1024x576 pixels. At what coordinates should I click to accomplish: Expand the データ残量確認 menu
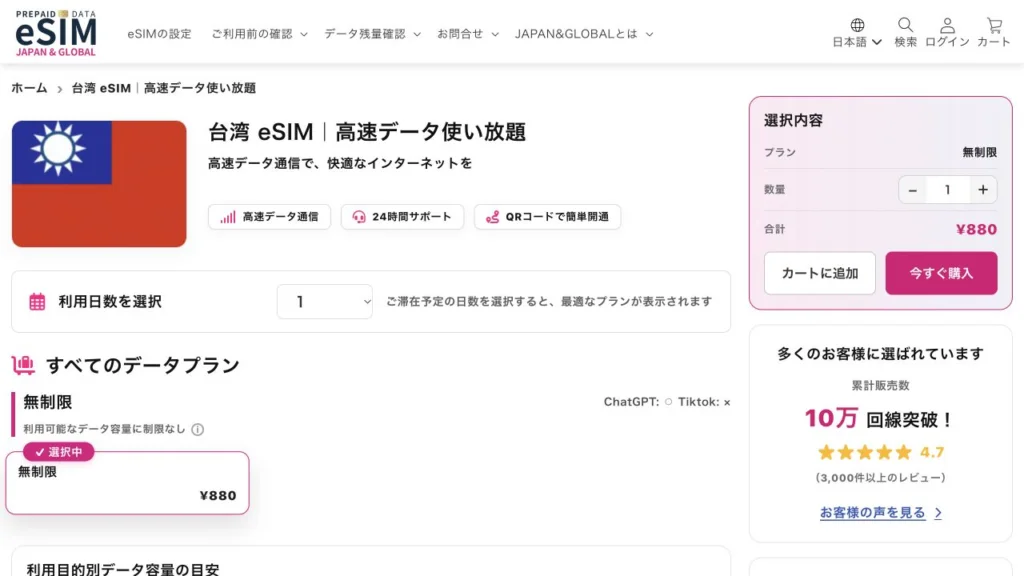[372, 34]
